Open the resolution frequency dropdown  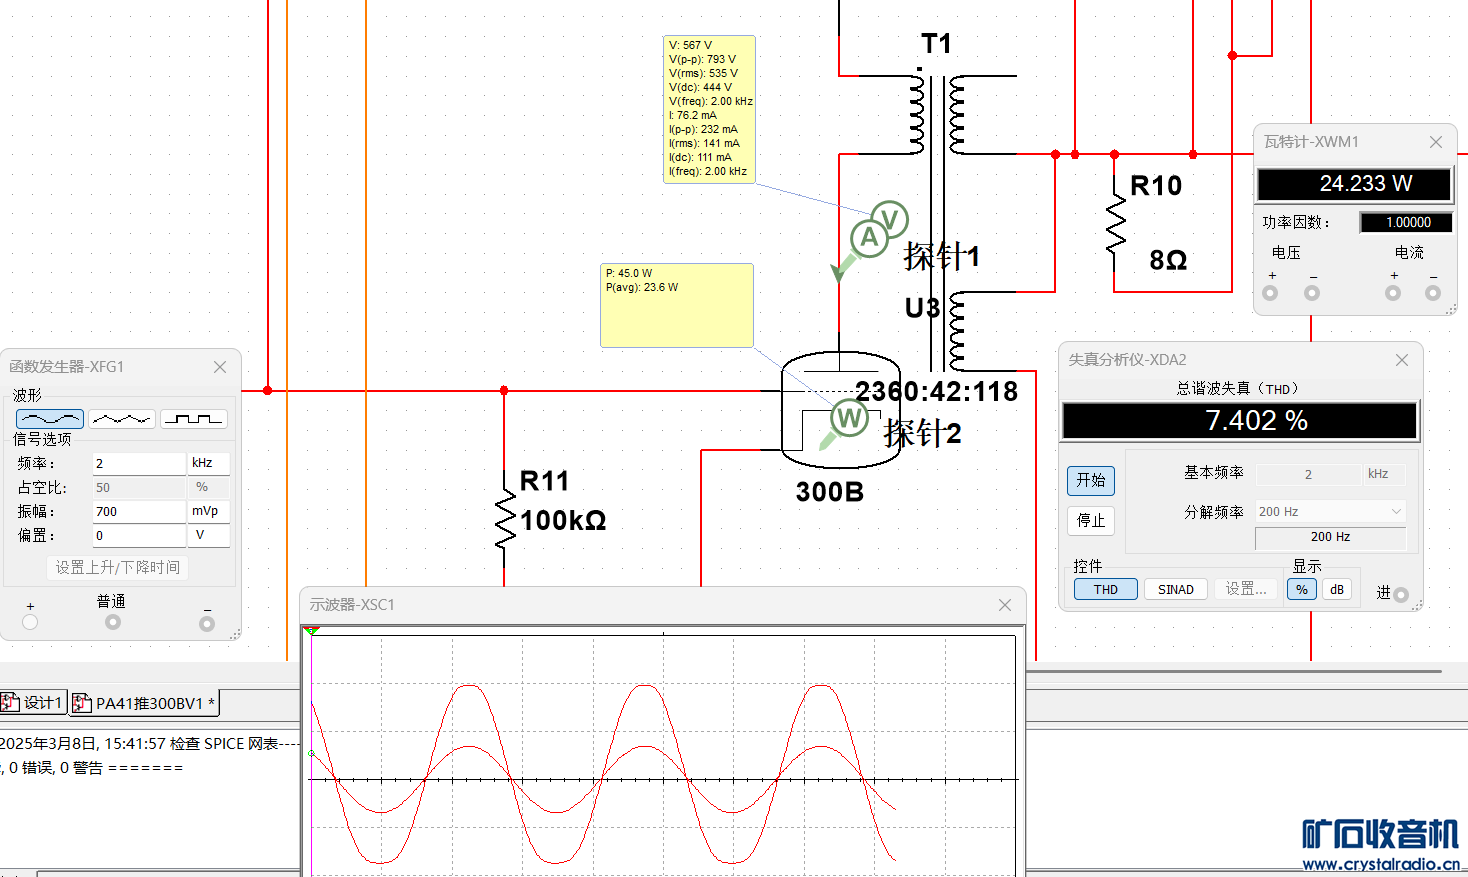click(1330, 511)
